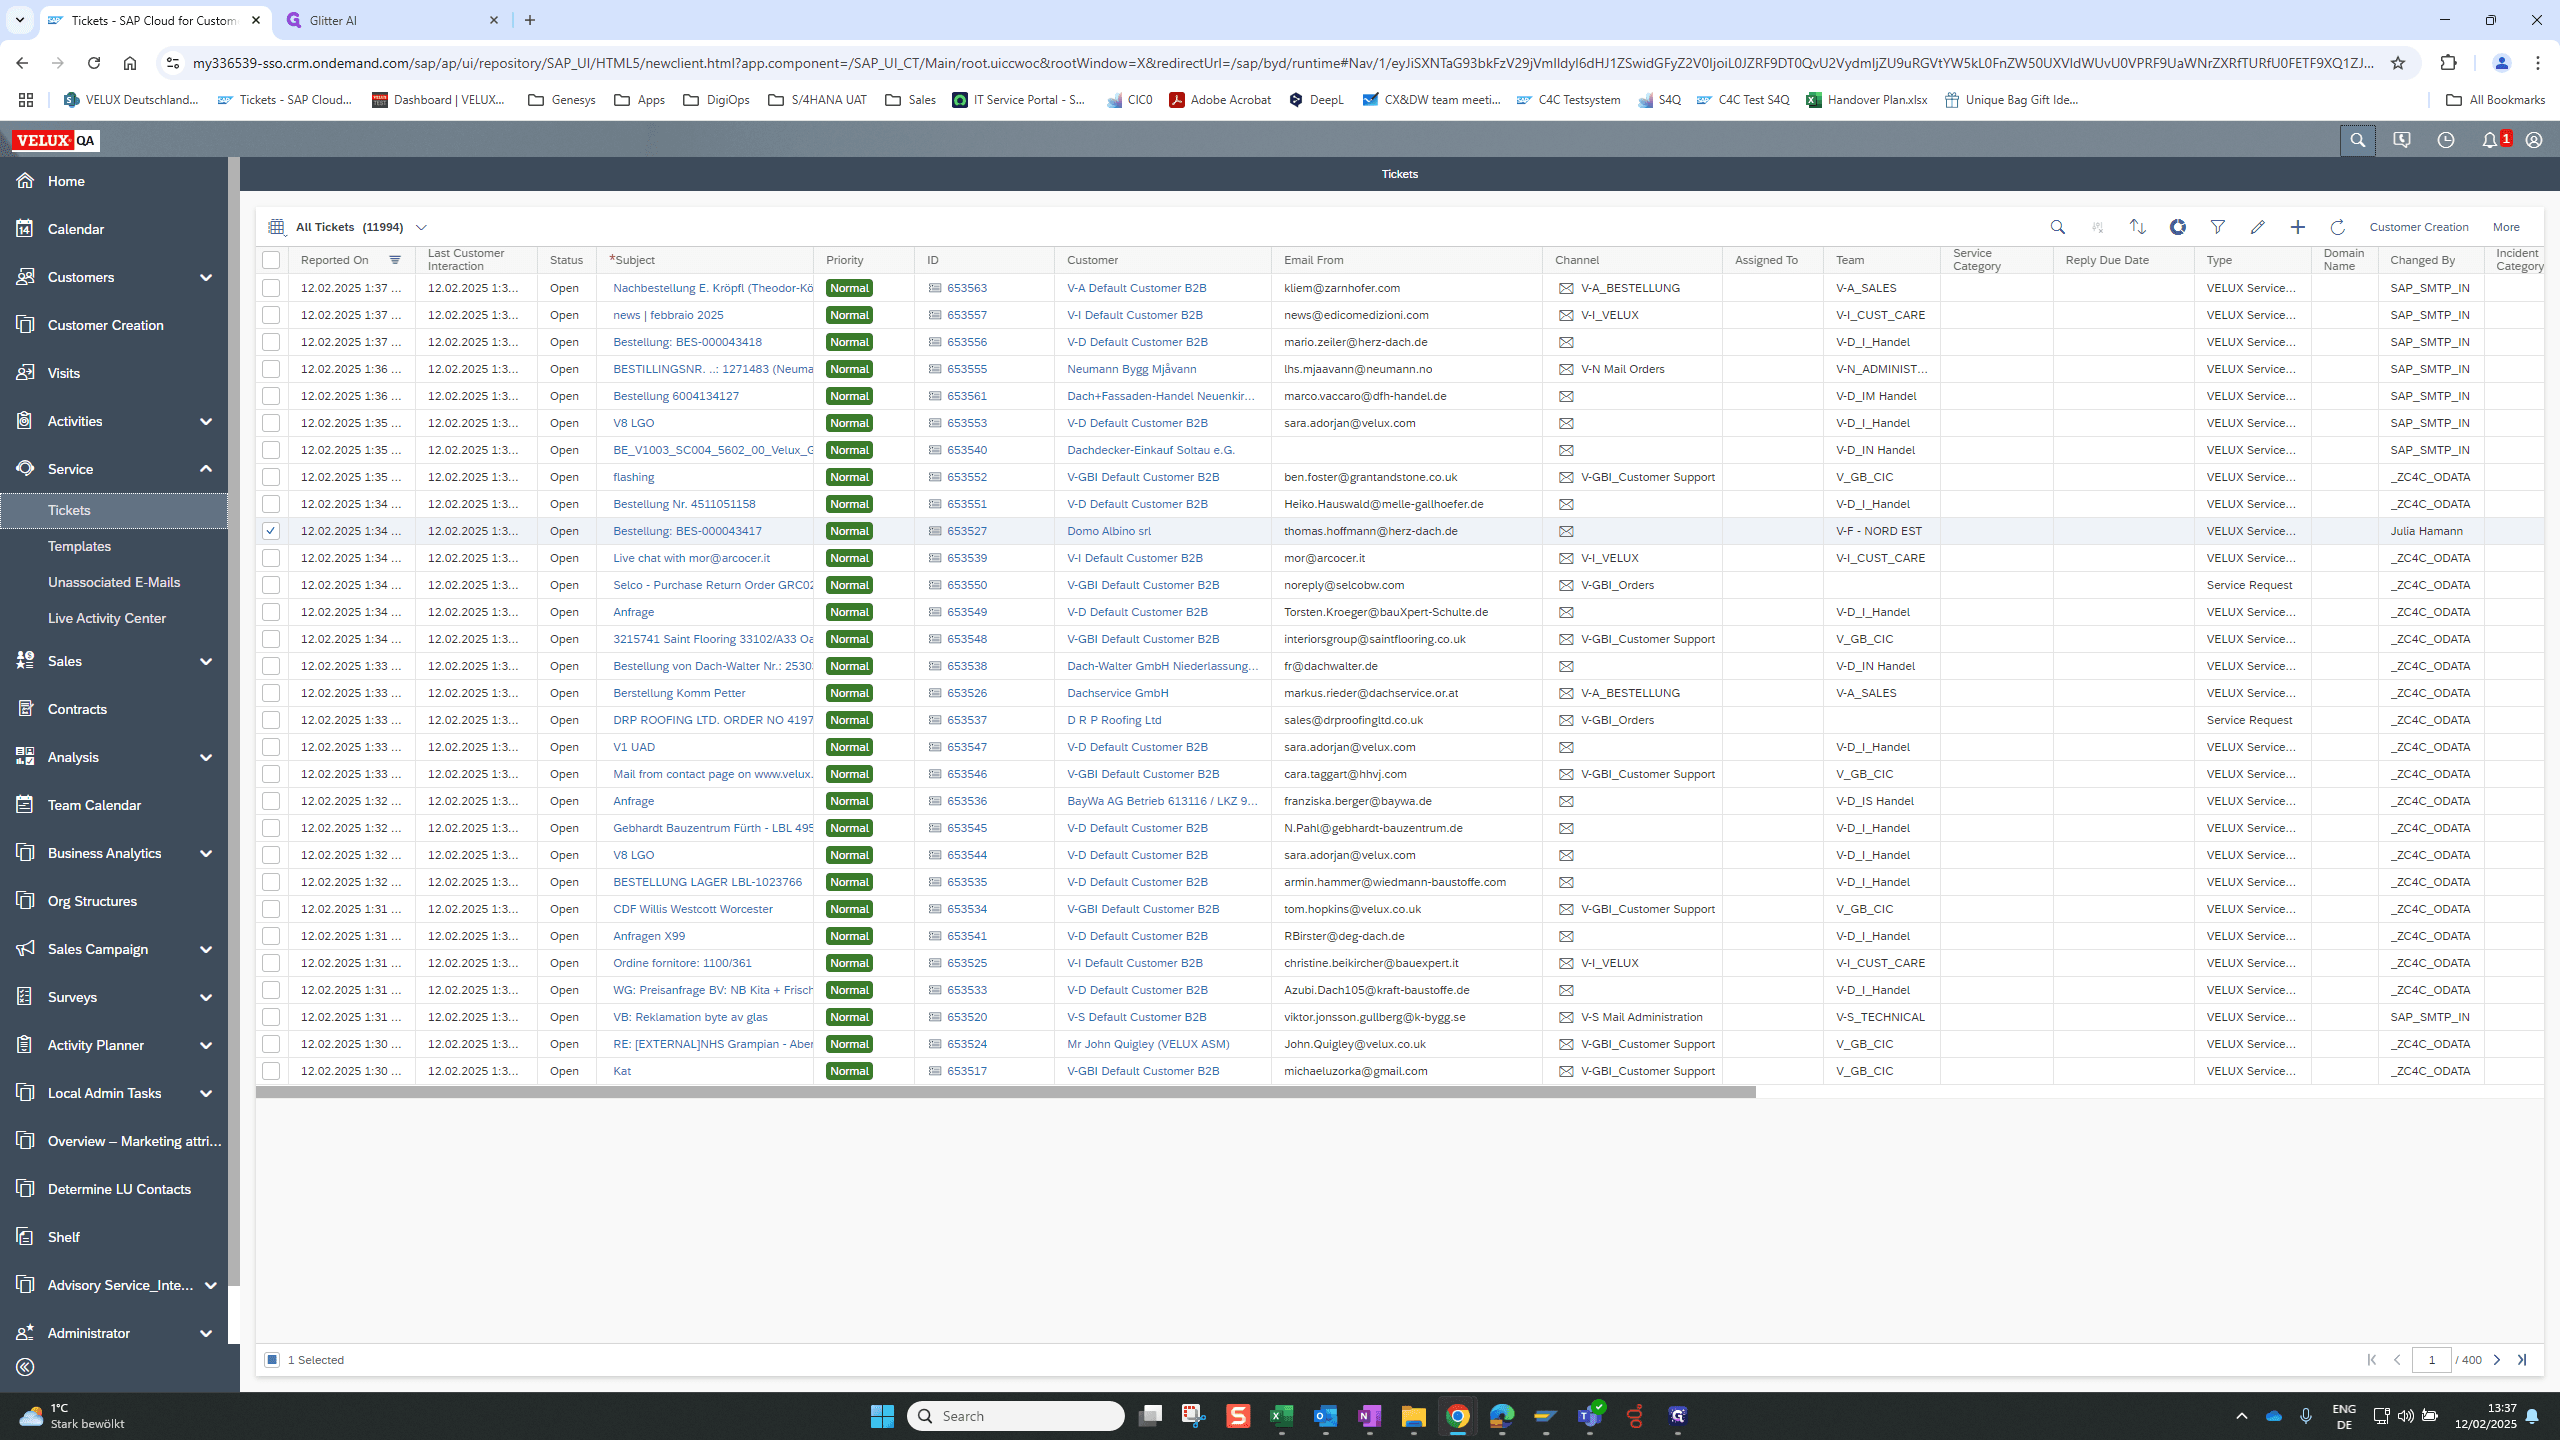2560x1440 pixels.
Task: Select checkbox for ticket 653552 flashing
Action: pyautogui.click(x=271, y=477)
